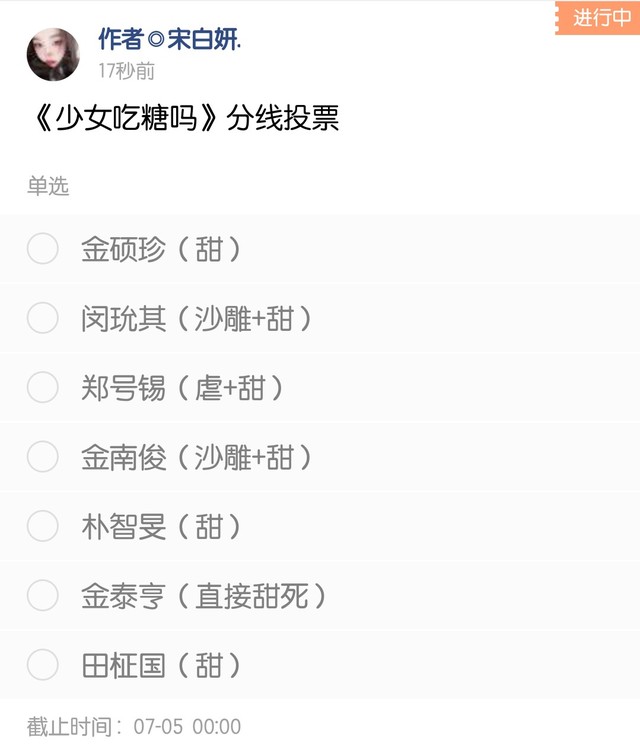640x753 pixels.
Task: Select radio button for 闵玧其（沙雕+甜）
Action: click(x=43, y=318)
